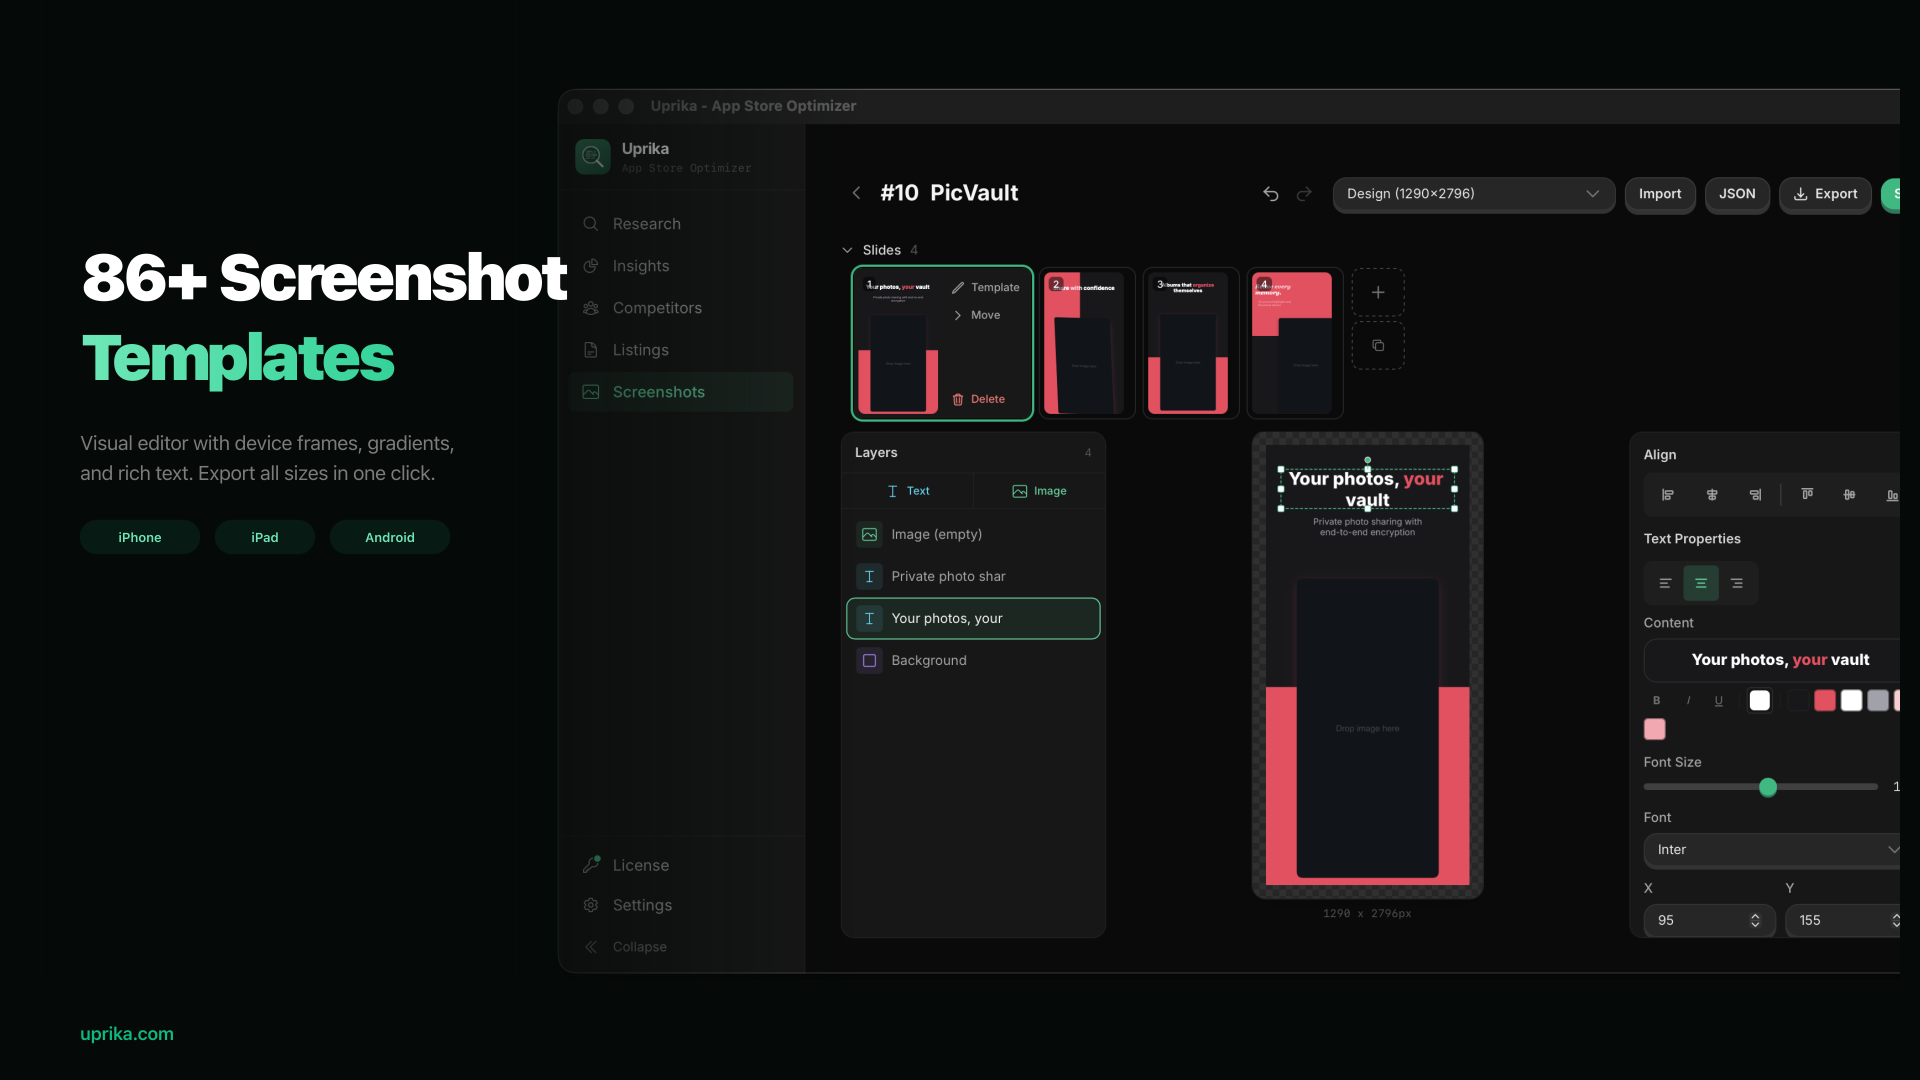Open the Inter font dropdown
The width and height of the screenshot is (1920, 1080).
[1773, 850]
